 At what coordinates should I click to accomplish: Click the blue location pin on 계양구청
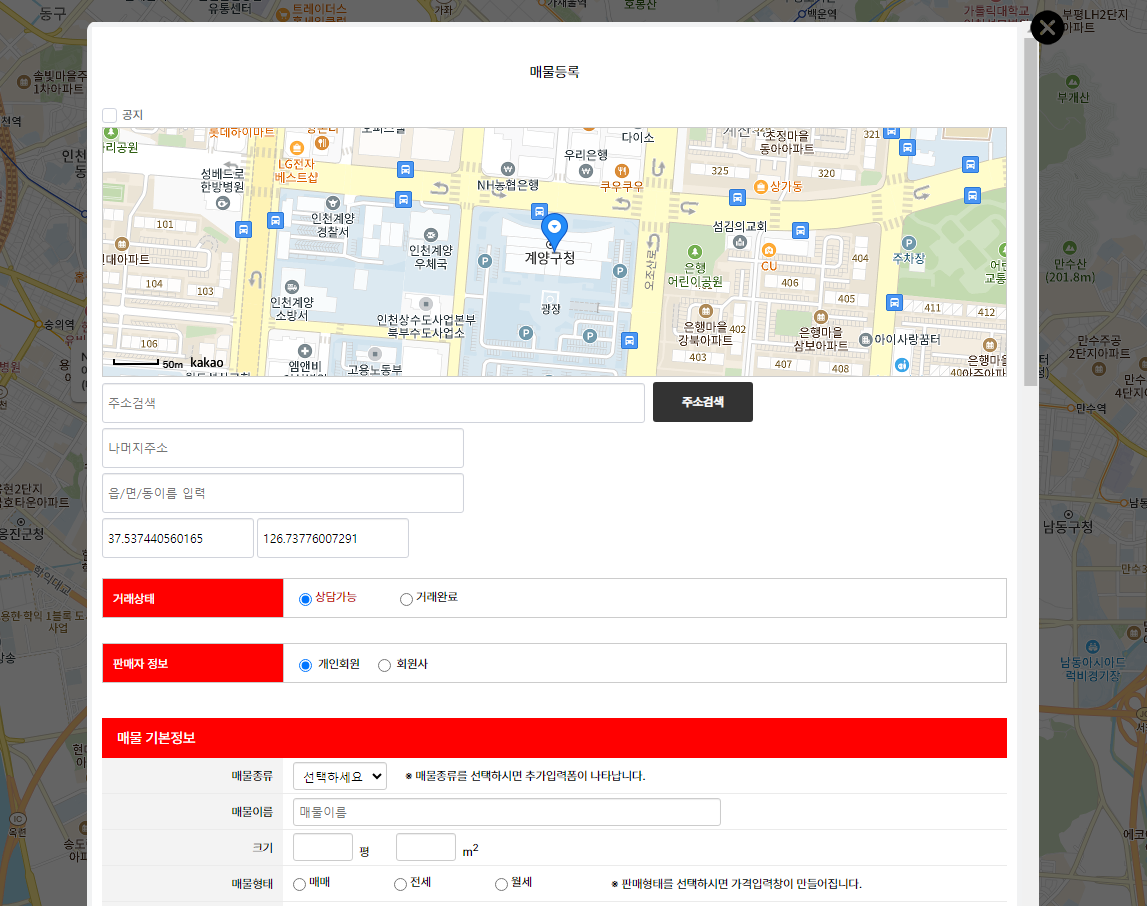pos(553,229)
